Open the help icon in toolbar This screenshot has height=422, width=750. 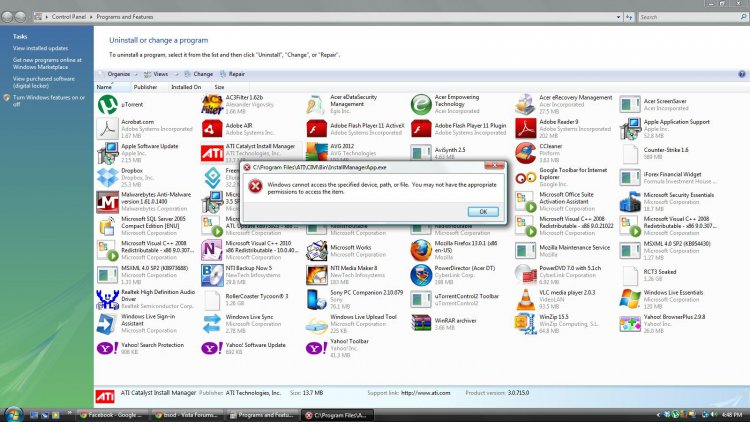(x=741, y=74)
